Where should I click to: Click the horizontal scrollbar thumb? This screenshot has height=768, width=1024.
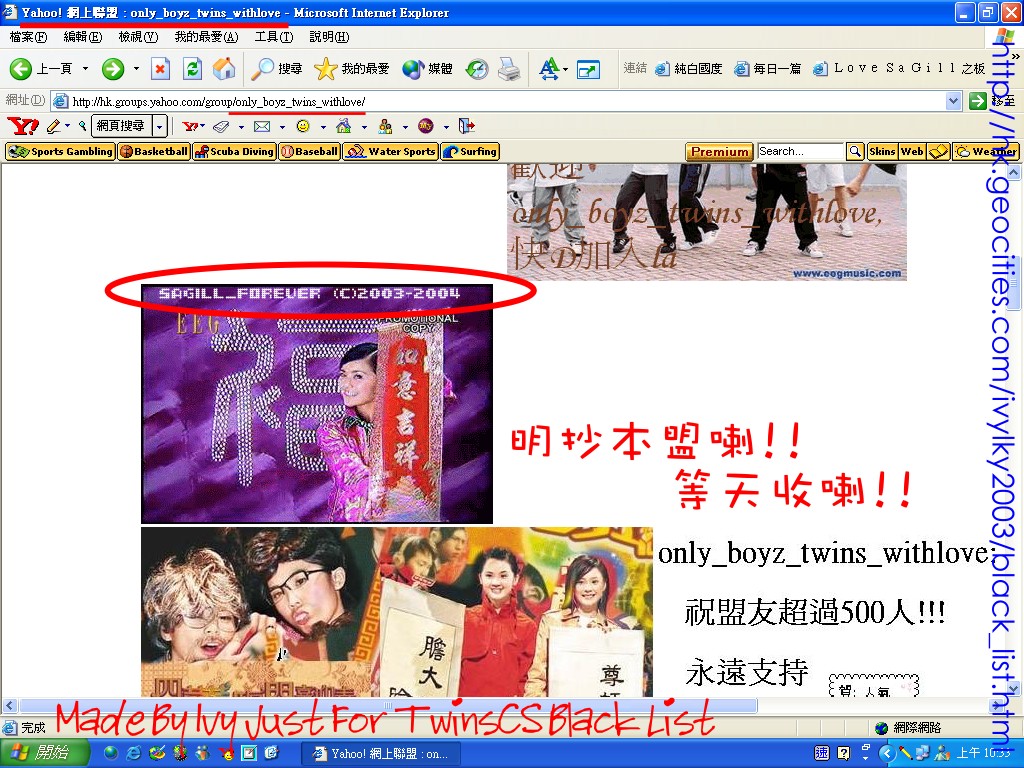pyautogui.click(x=389, y=706)
